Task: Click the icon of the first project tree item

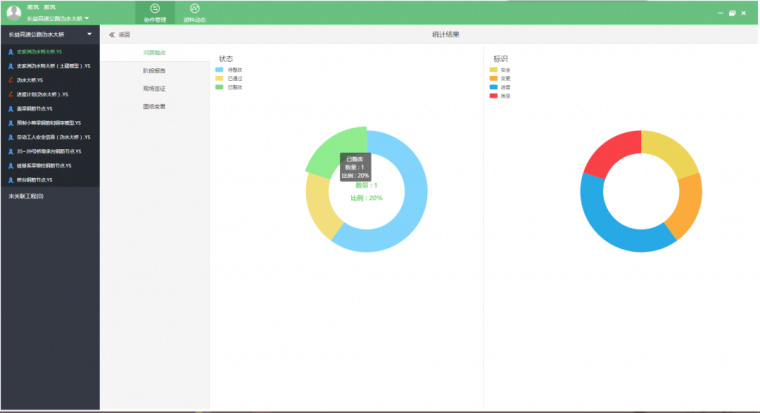Action: (x=10, y=51)
